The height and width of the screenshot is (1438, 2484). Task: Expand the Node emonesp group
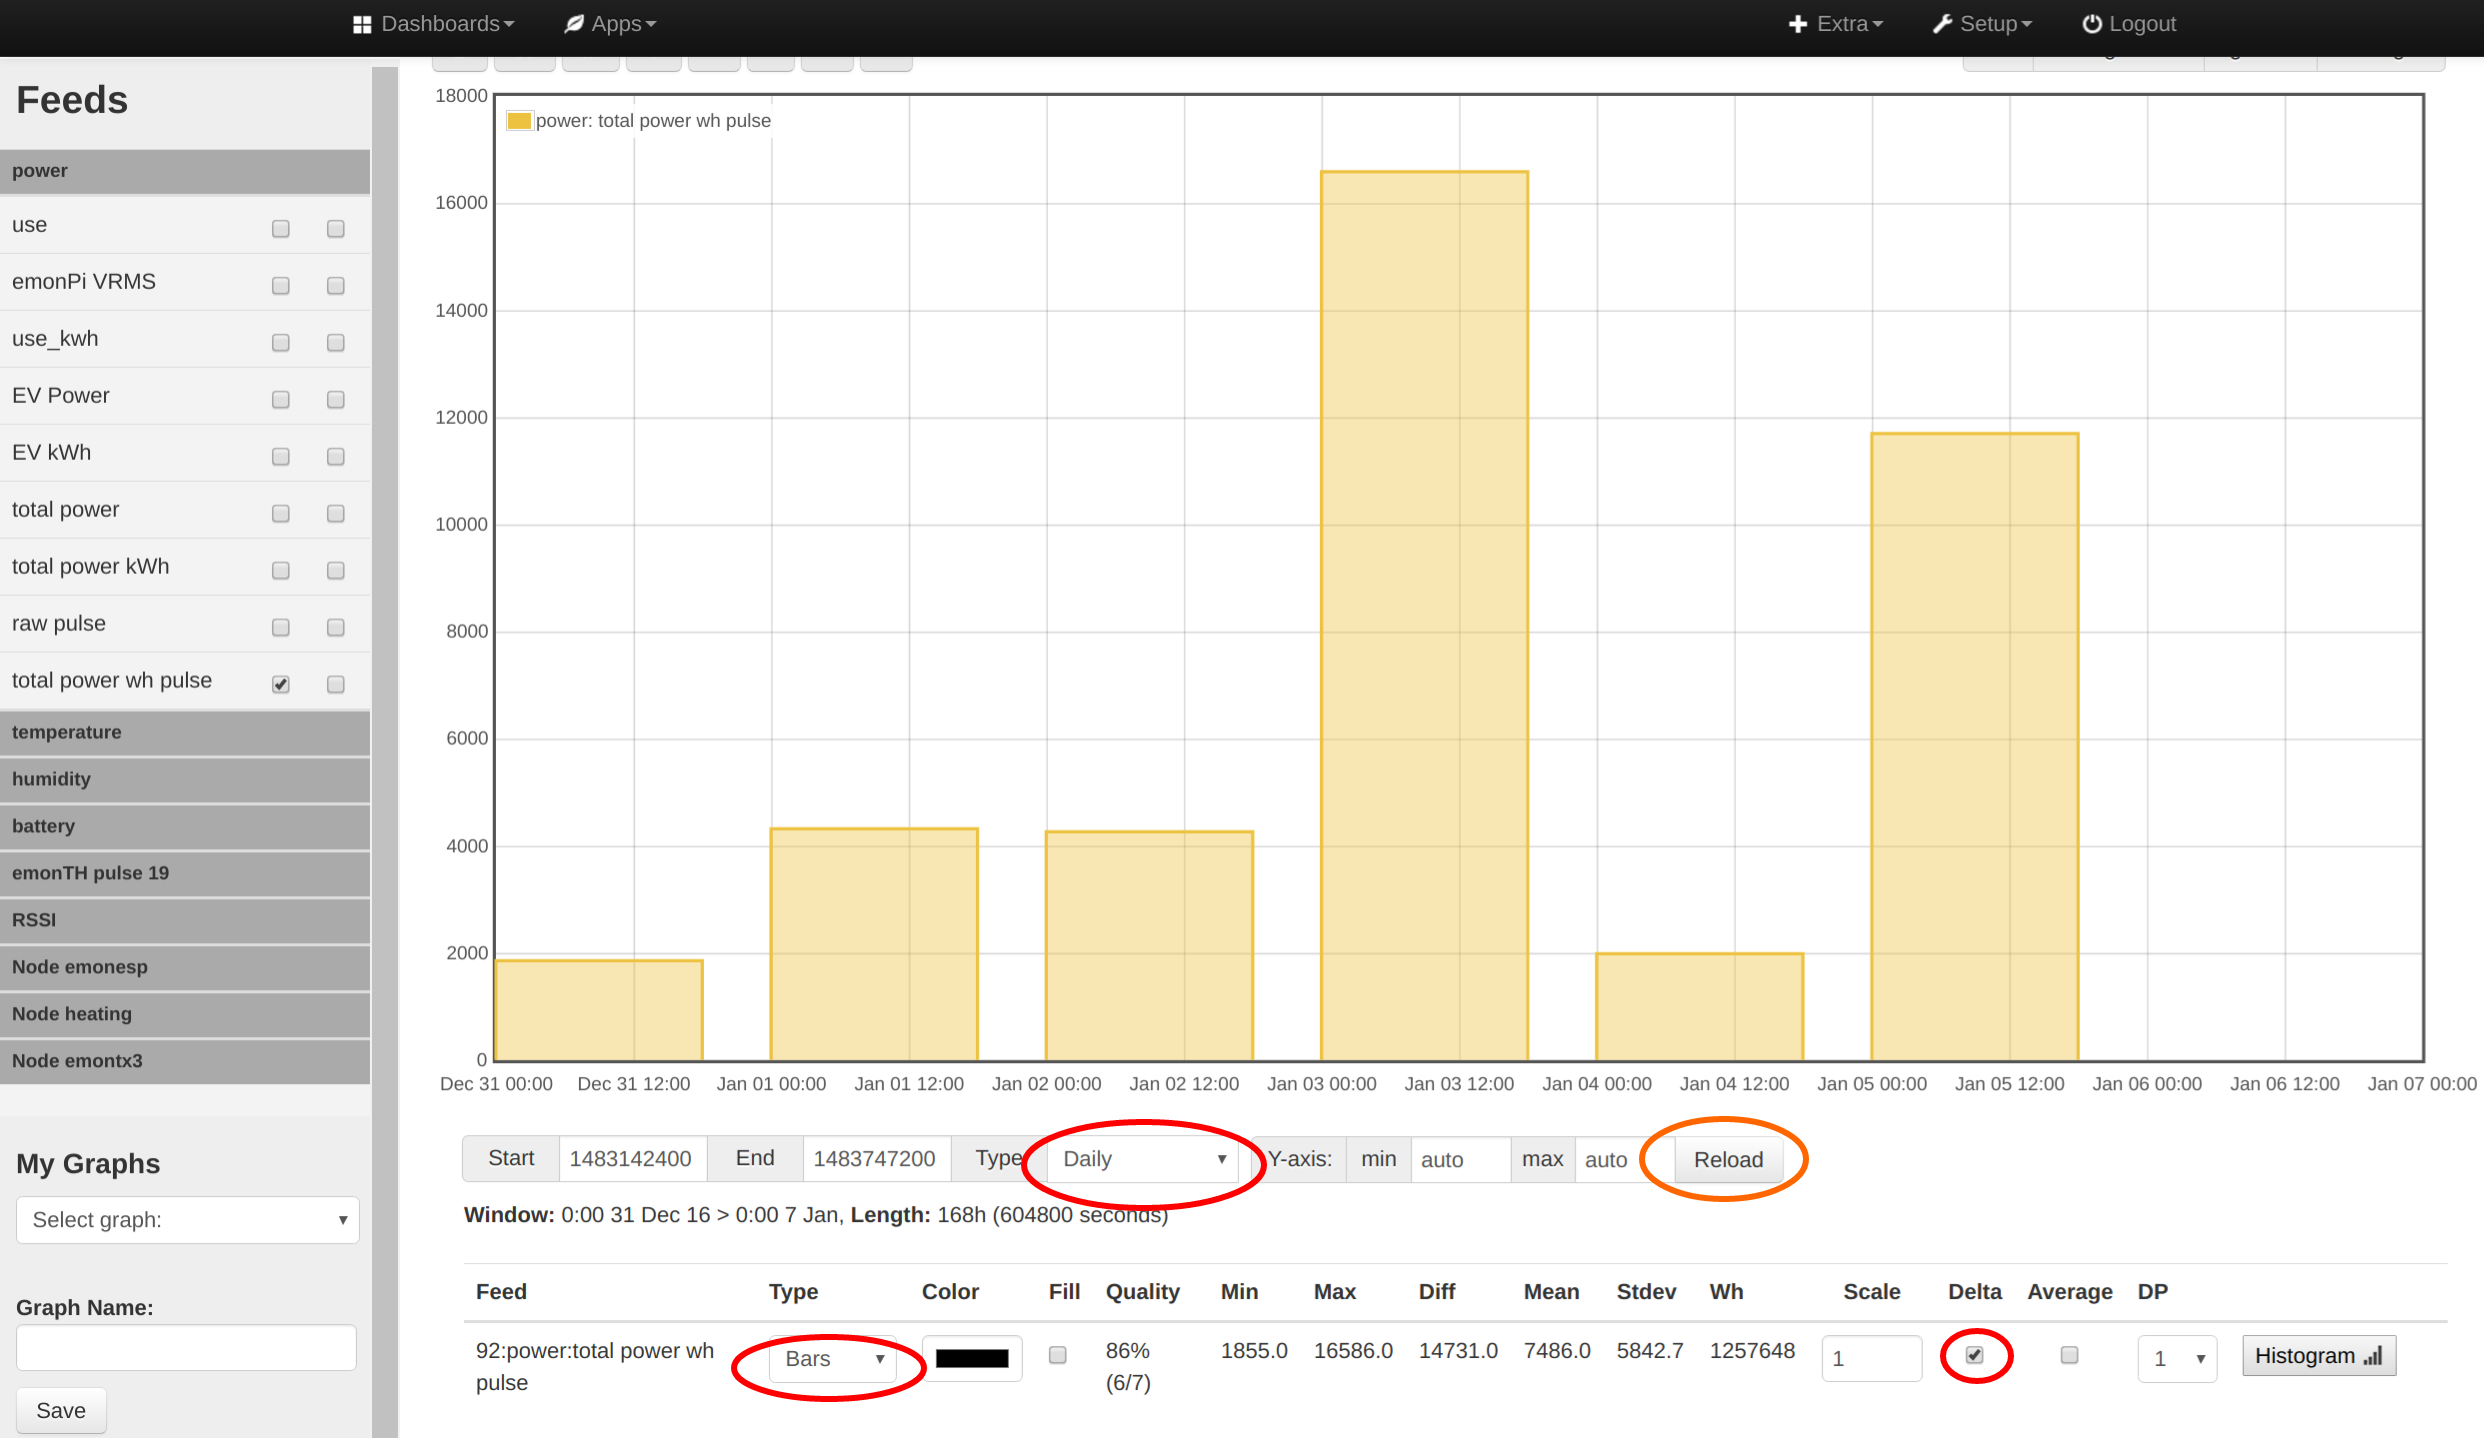[185, 968]
